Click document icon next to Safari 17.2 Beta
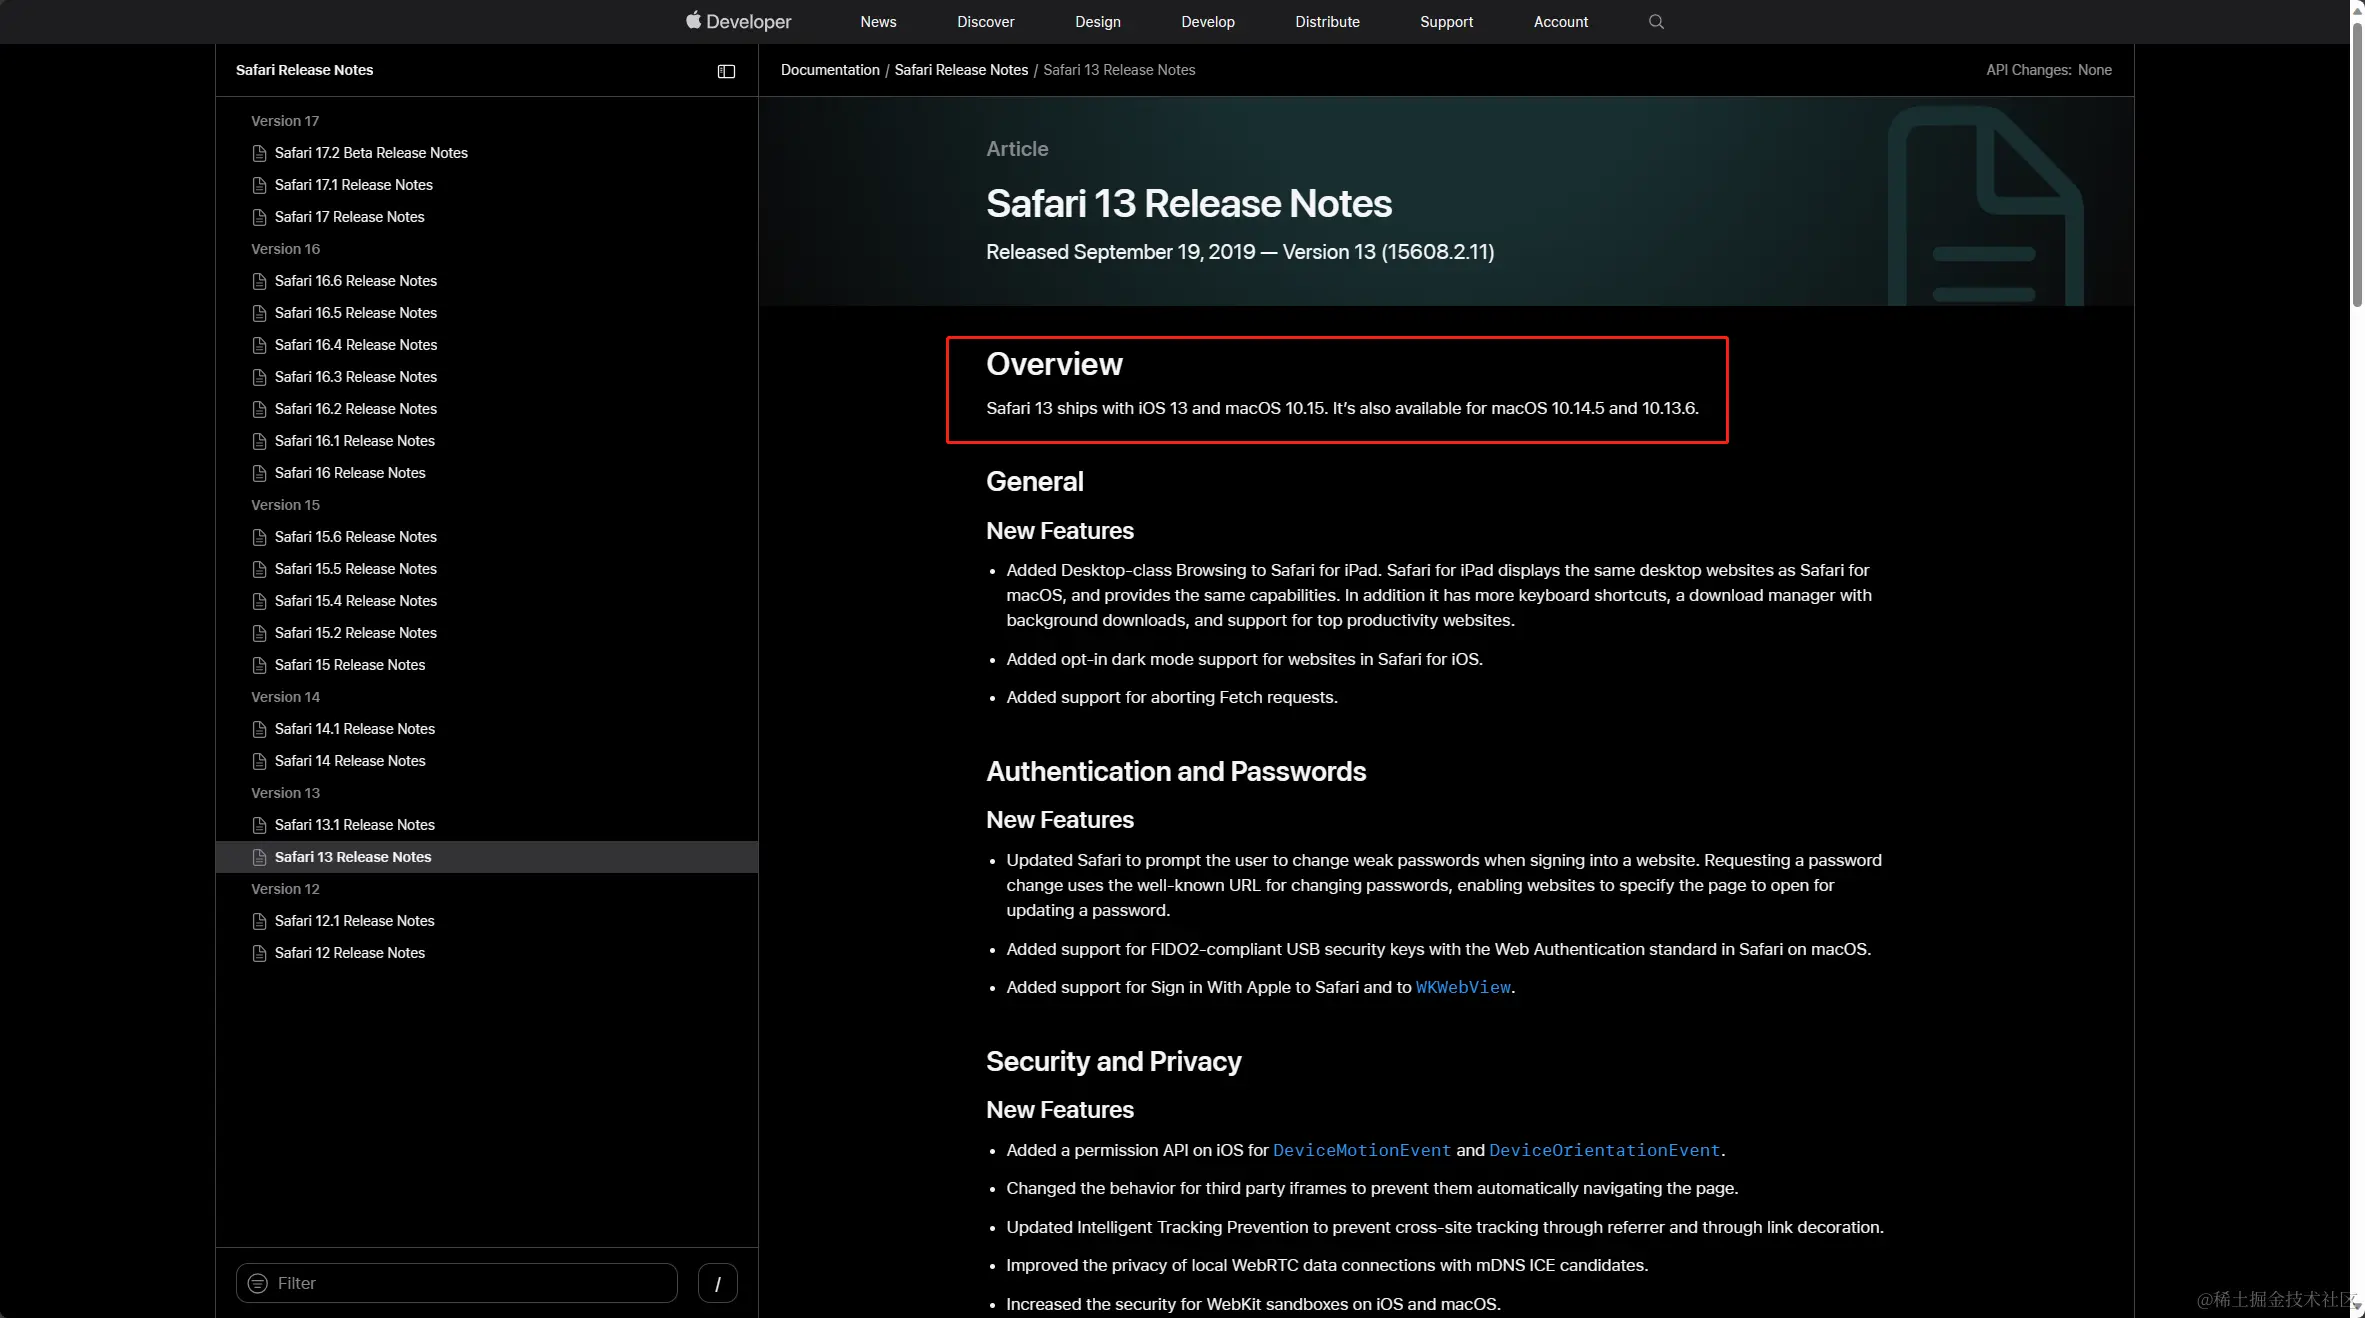The width and height of the screenshot is (2365, 1318). pyautogui.click(x=259, y=153)
